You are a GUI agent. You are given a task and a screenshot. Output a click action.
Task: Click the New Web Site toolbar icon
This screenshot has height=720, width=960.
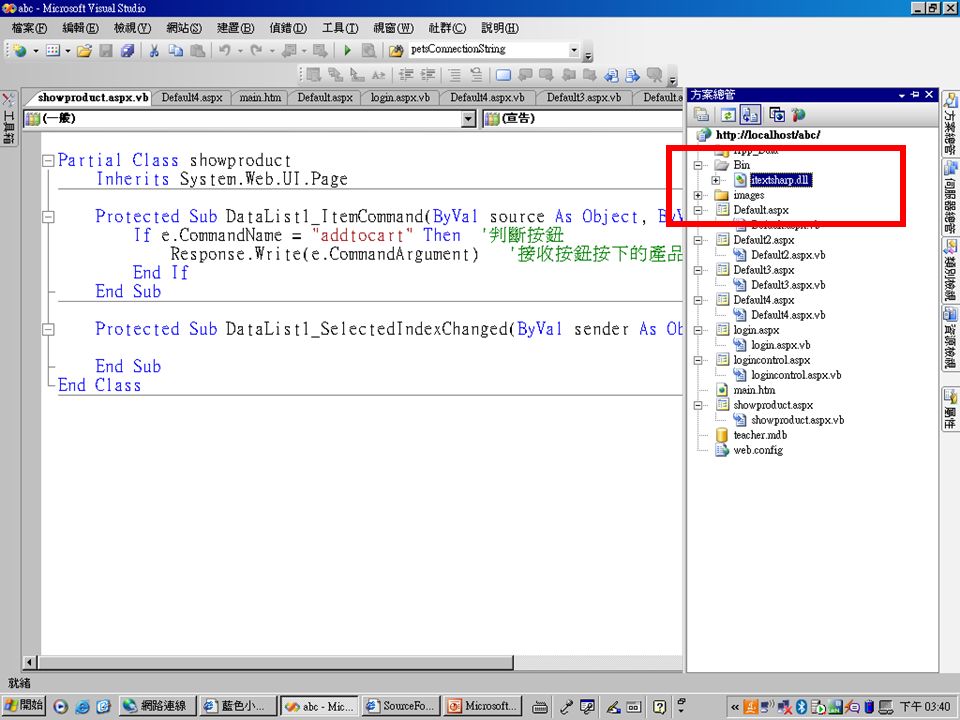tap(20, 51)
